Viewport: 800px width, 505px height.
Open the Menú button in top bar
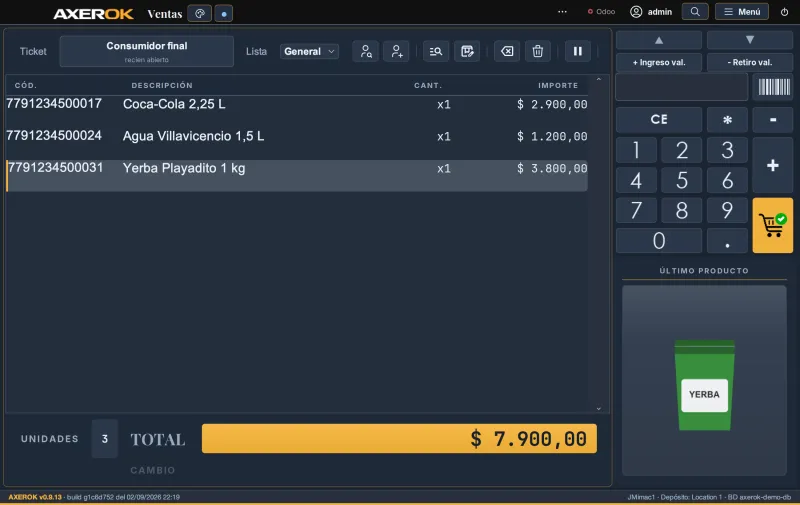(x=742, y=12)
